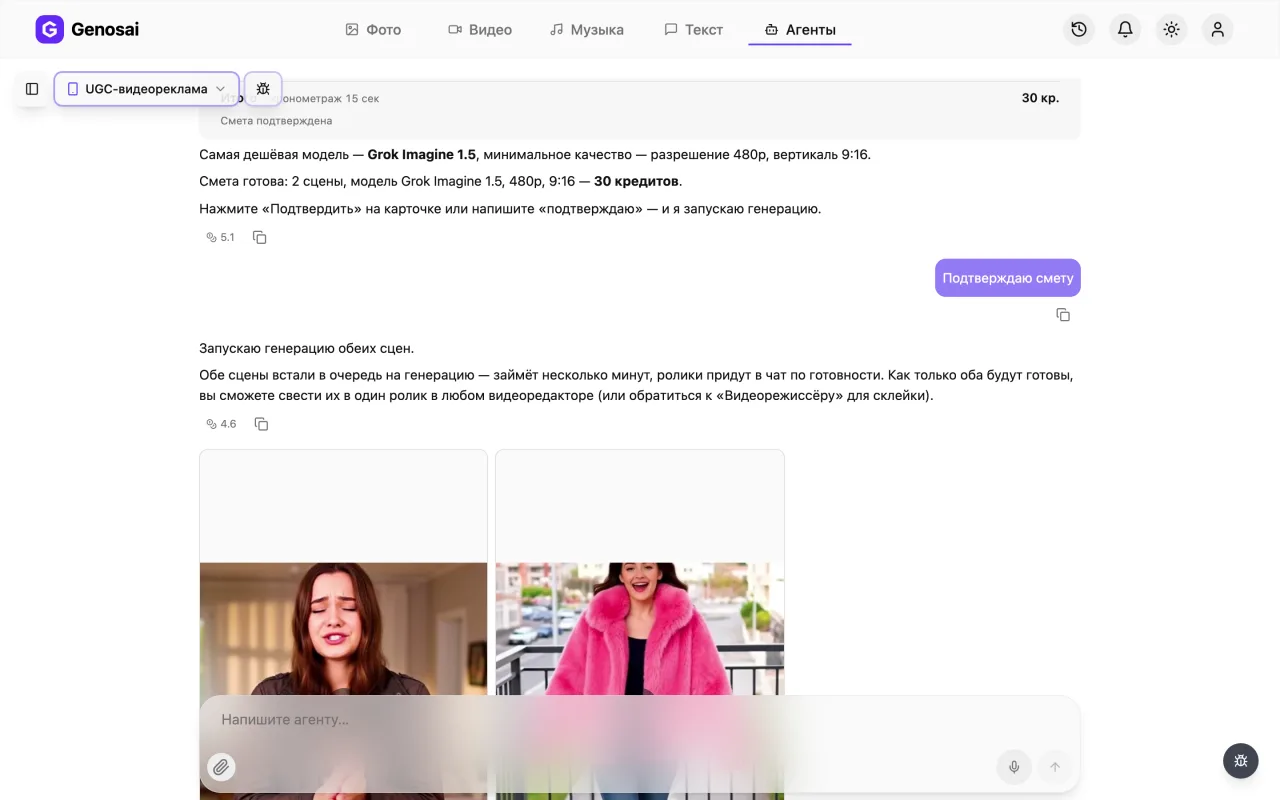This screenshot has height=800, width=1280.
Task: Start voice input with microphone icon
Action: [1014, 767]
